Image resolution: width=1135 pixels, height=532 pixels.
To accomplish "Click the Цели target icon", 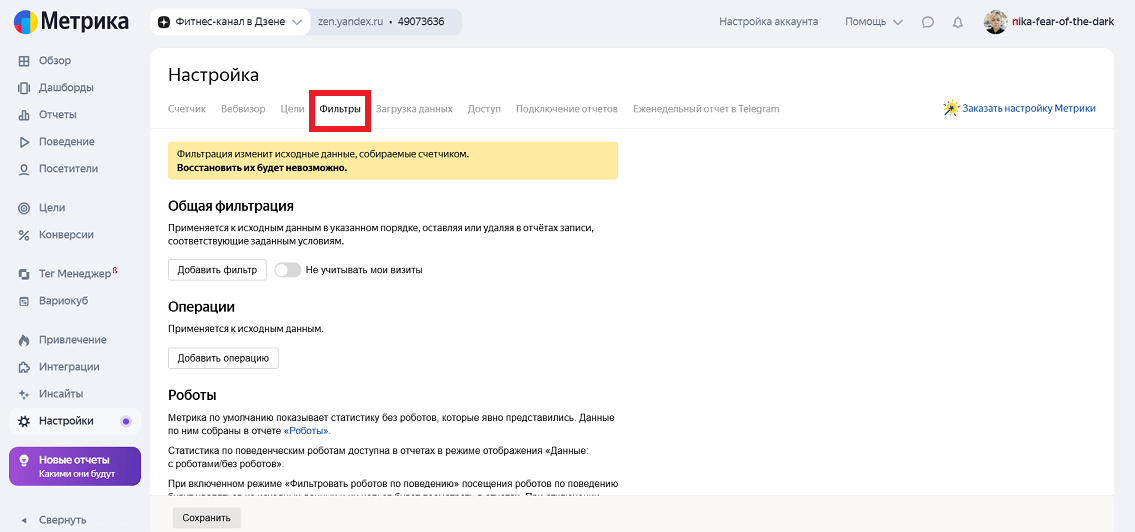I will pos(24,208).
